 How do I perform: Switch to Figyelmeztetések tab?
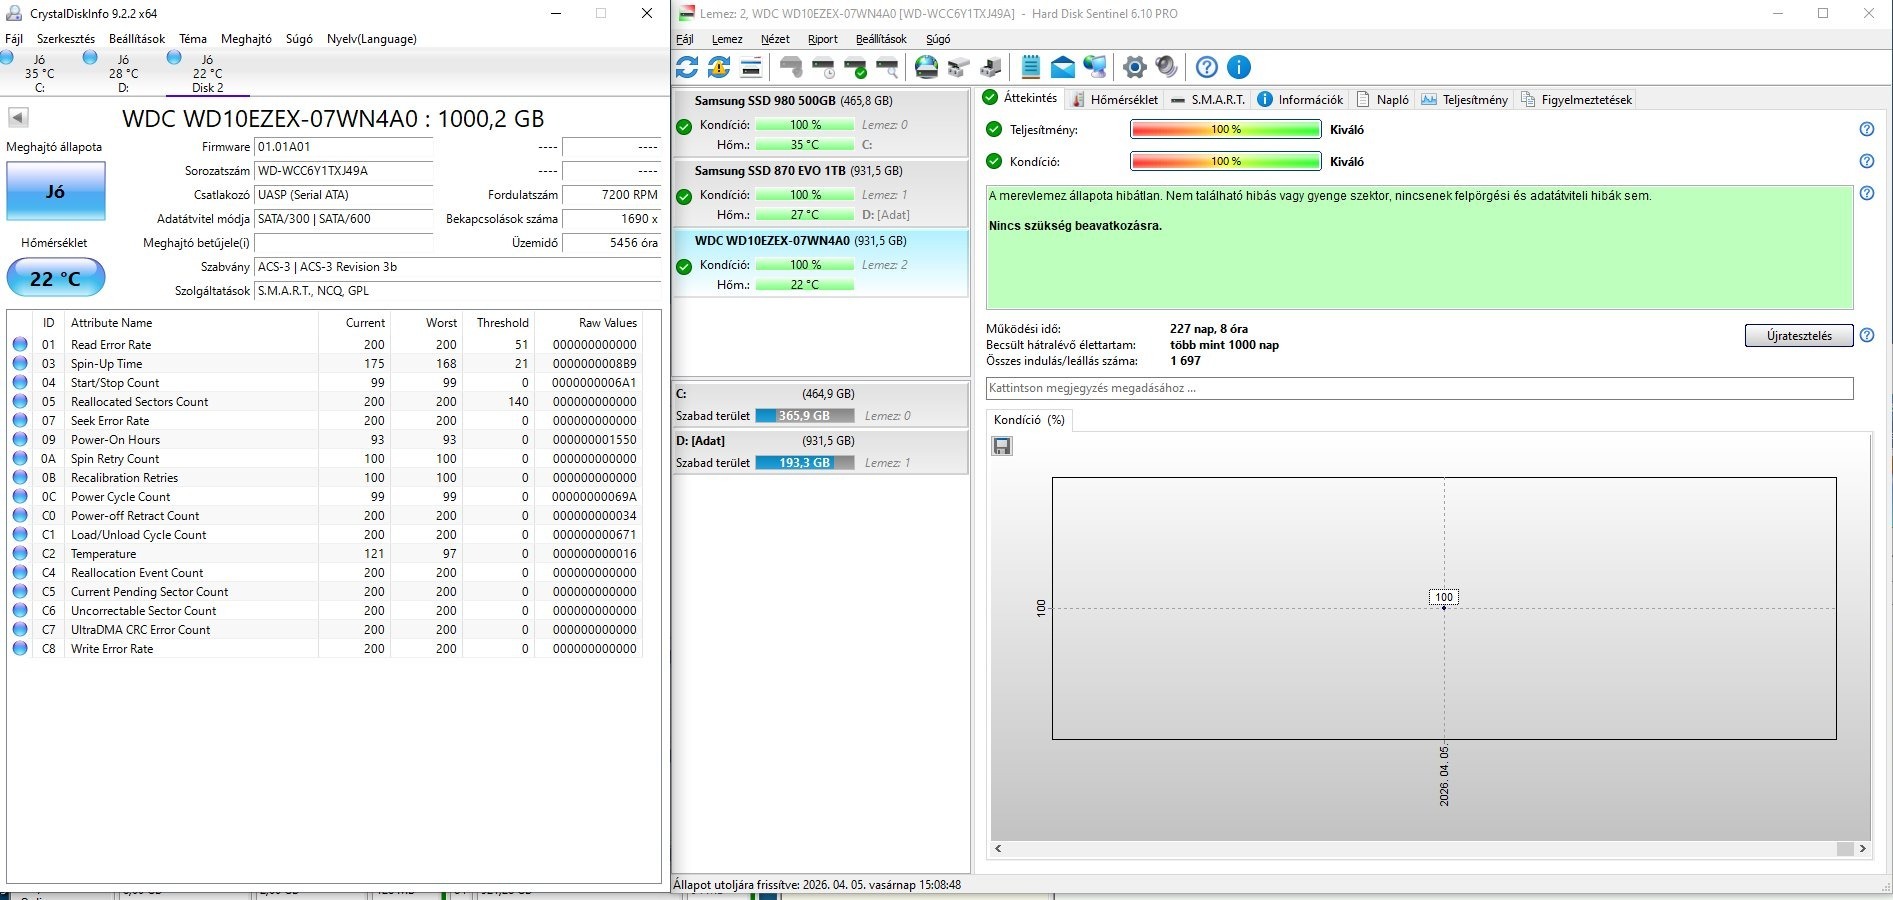click(1576, 99)
